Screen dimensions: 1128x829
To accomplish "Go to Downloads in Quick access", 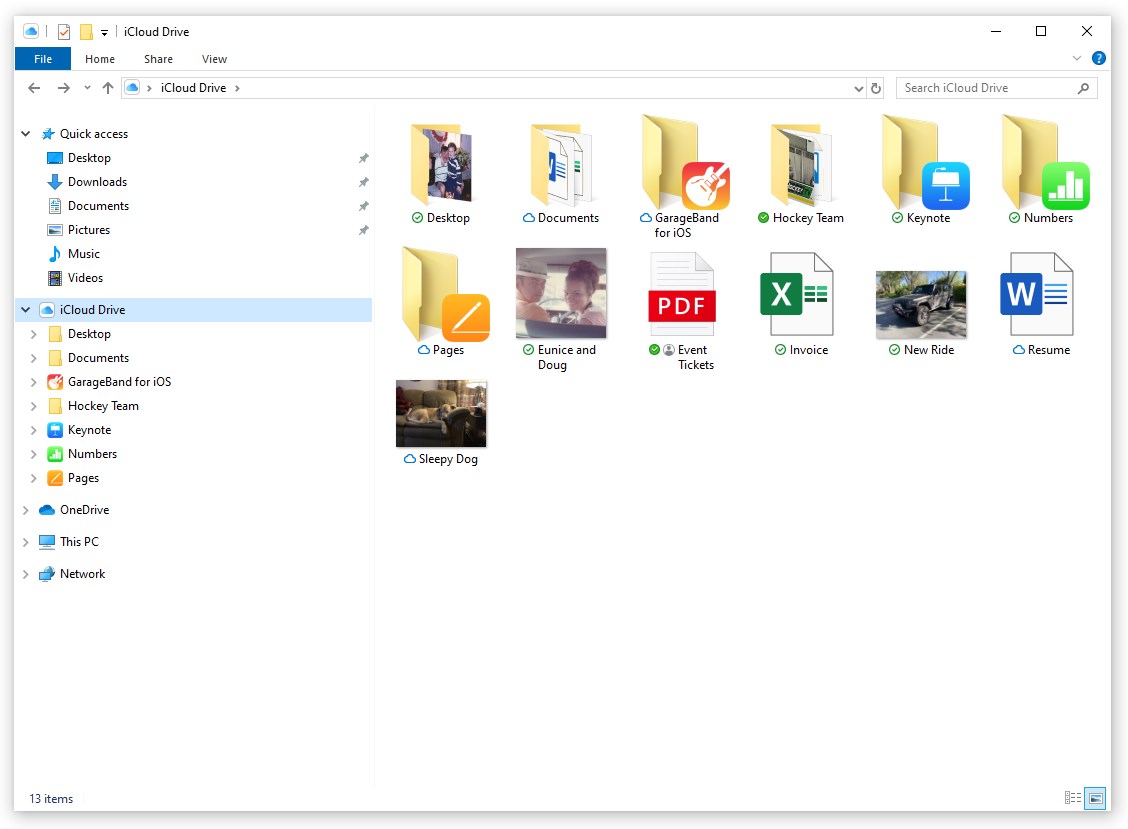I will (x=97, y=182).
